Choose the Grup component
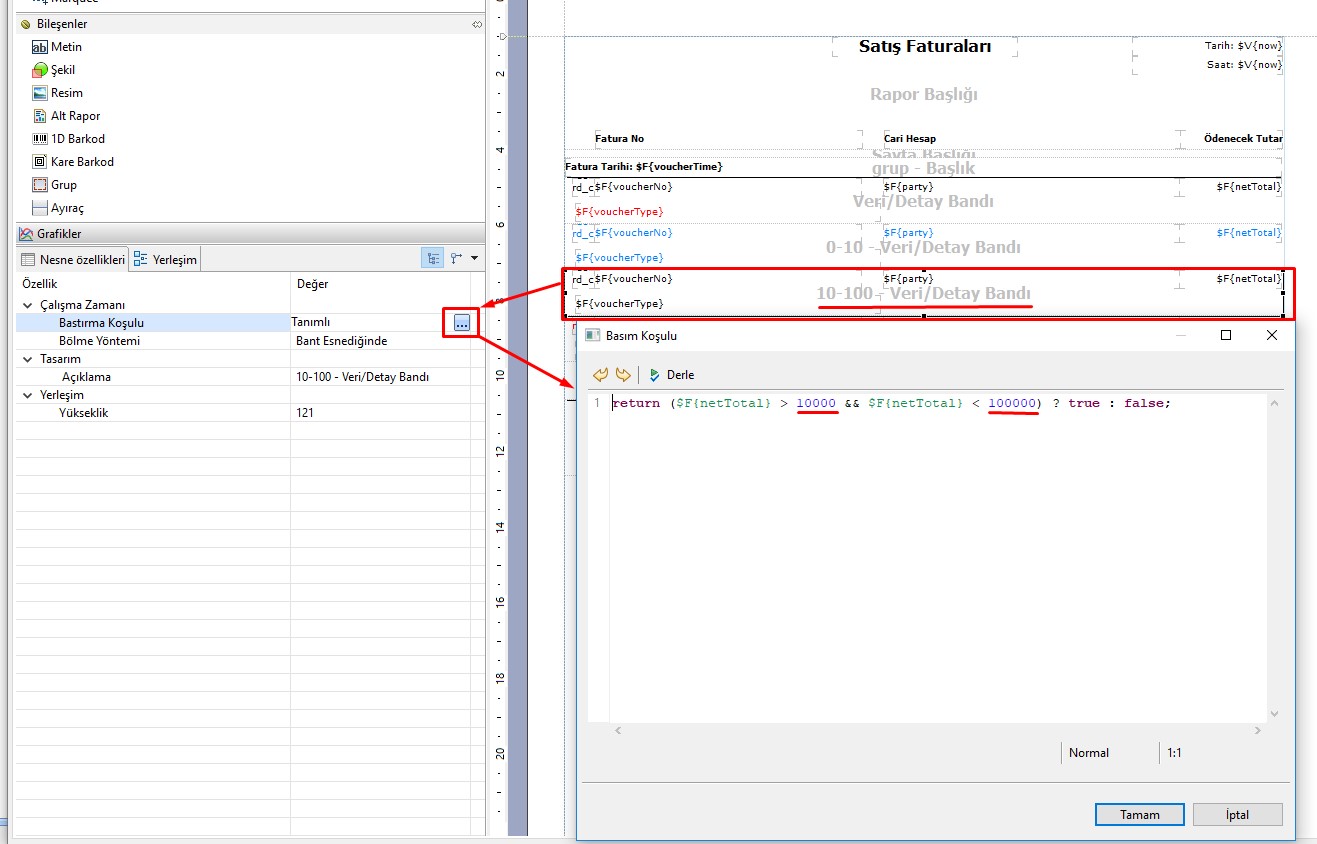This screenshot has height=844, width=1317. tap(63, 185)
